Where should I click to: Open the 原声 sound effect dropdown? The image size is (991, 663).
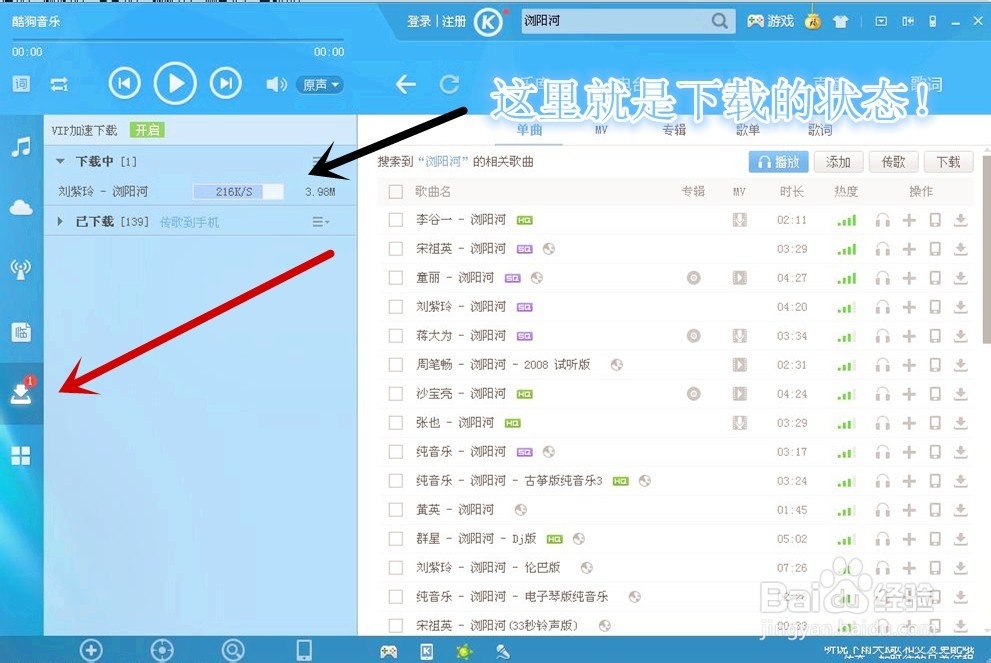tap(320, 85)
